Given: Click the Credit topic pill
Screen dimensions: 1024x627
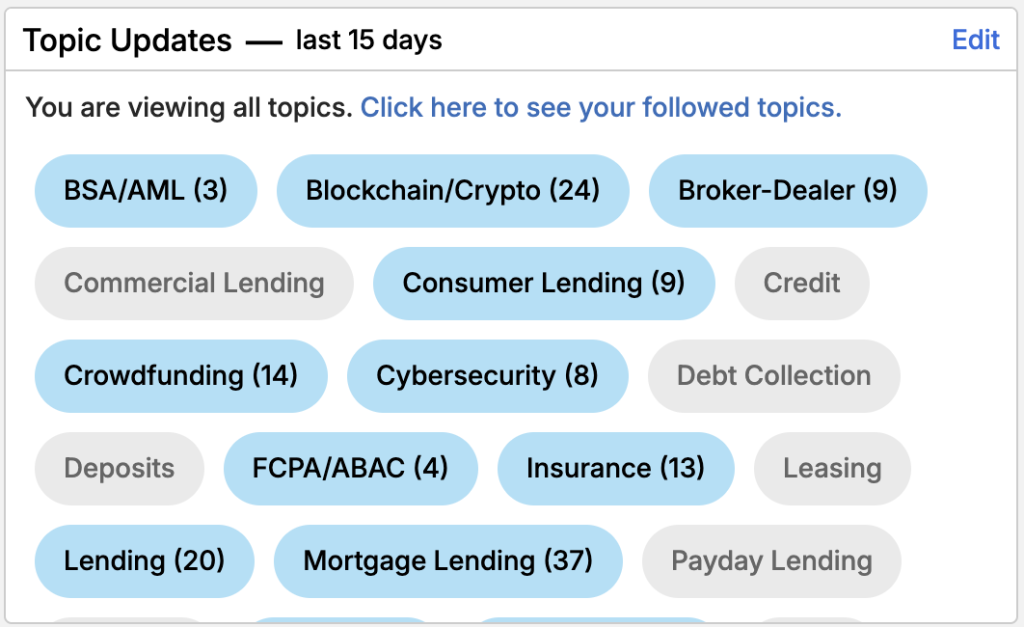Looking at the screenshot, I should point(801,283).
